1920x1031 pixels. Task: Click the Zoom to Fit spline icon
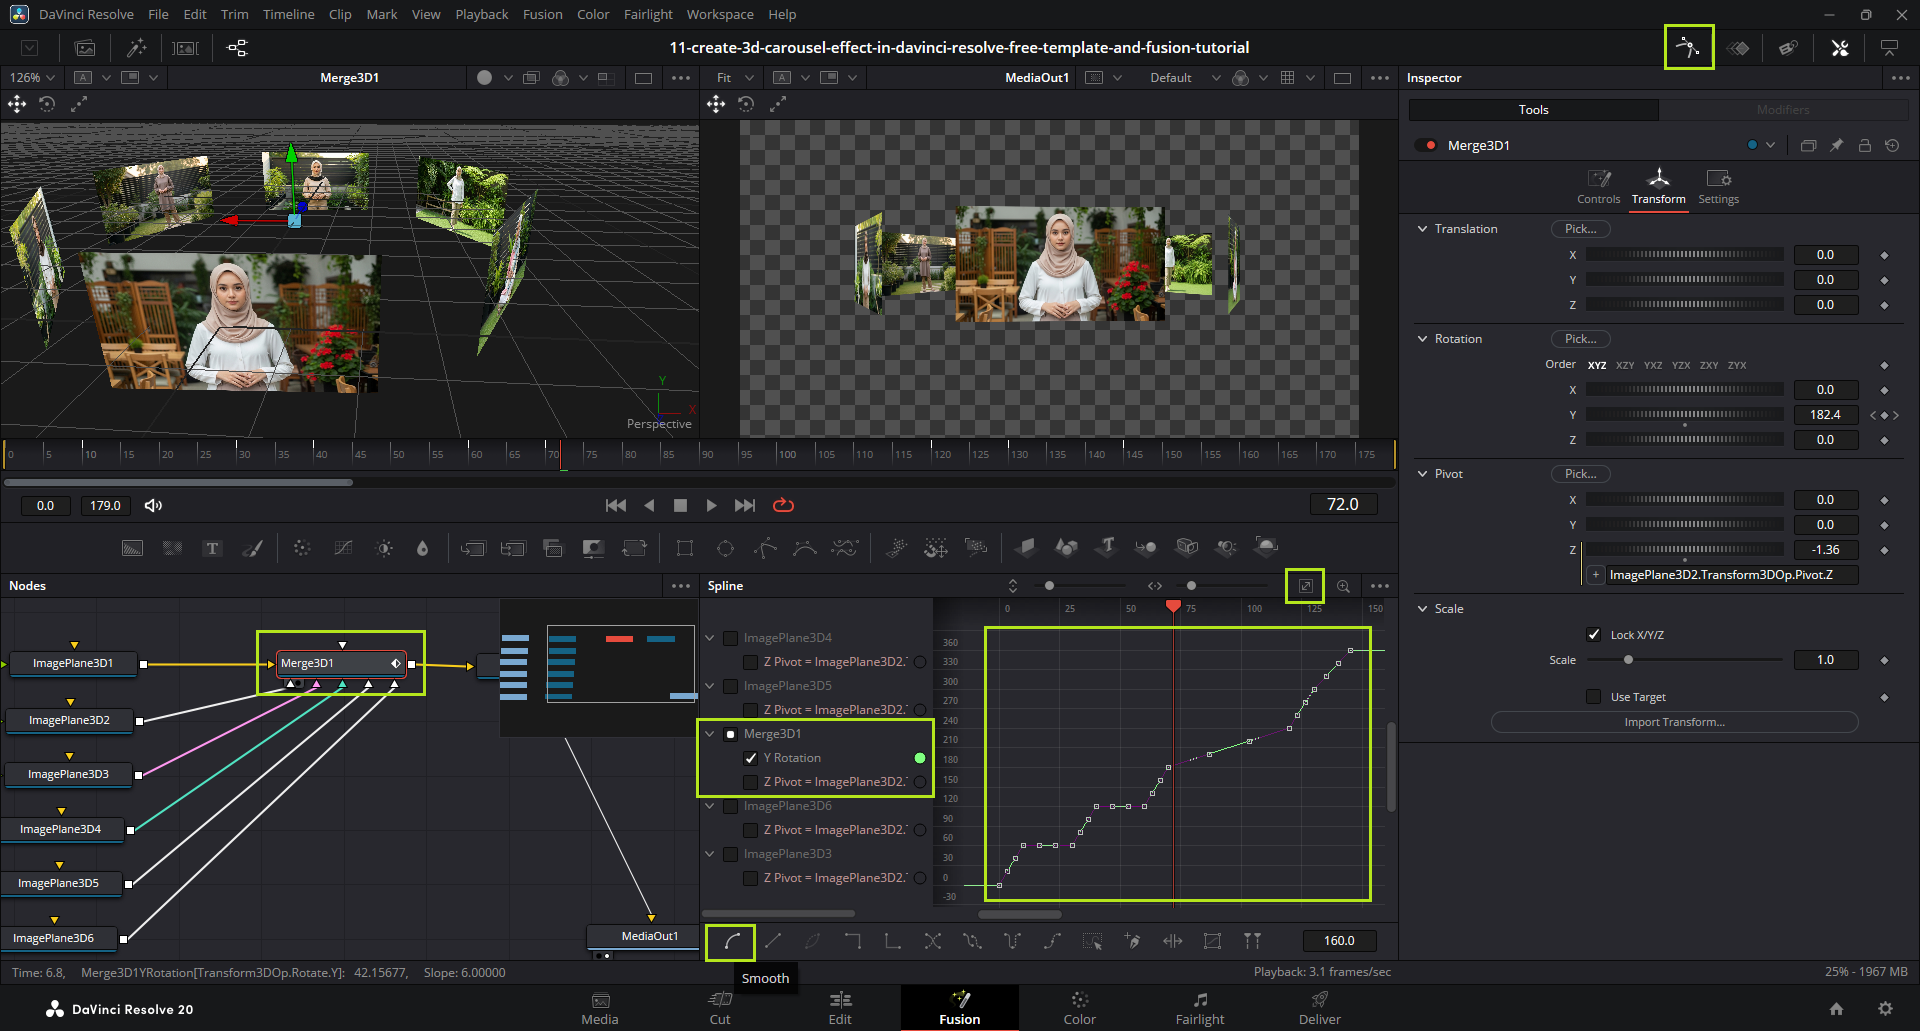pos(1305,586)
